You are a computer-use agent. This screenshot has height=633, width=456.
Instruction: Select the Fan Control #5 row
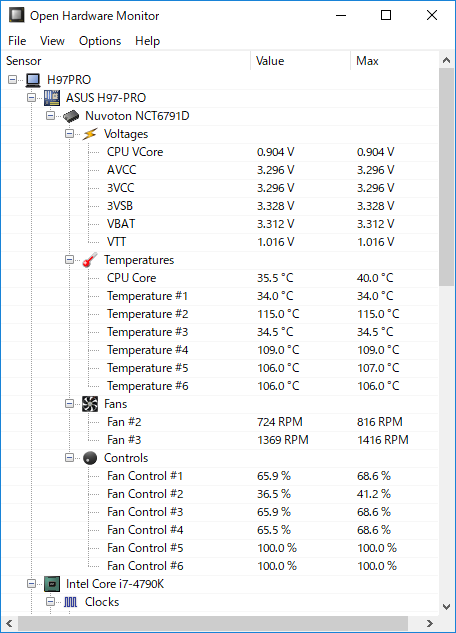pyautogui.click(x=220, y=548)
